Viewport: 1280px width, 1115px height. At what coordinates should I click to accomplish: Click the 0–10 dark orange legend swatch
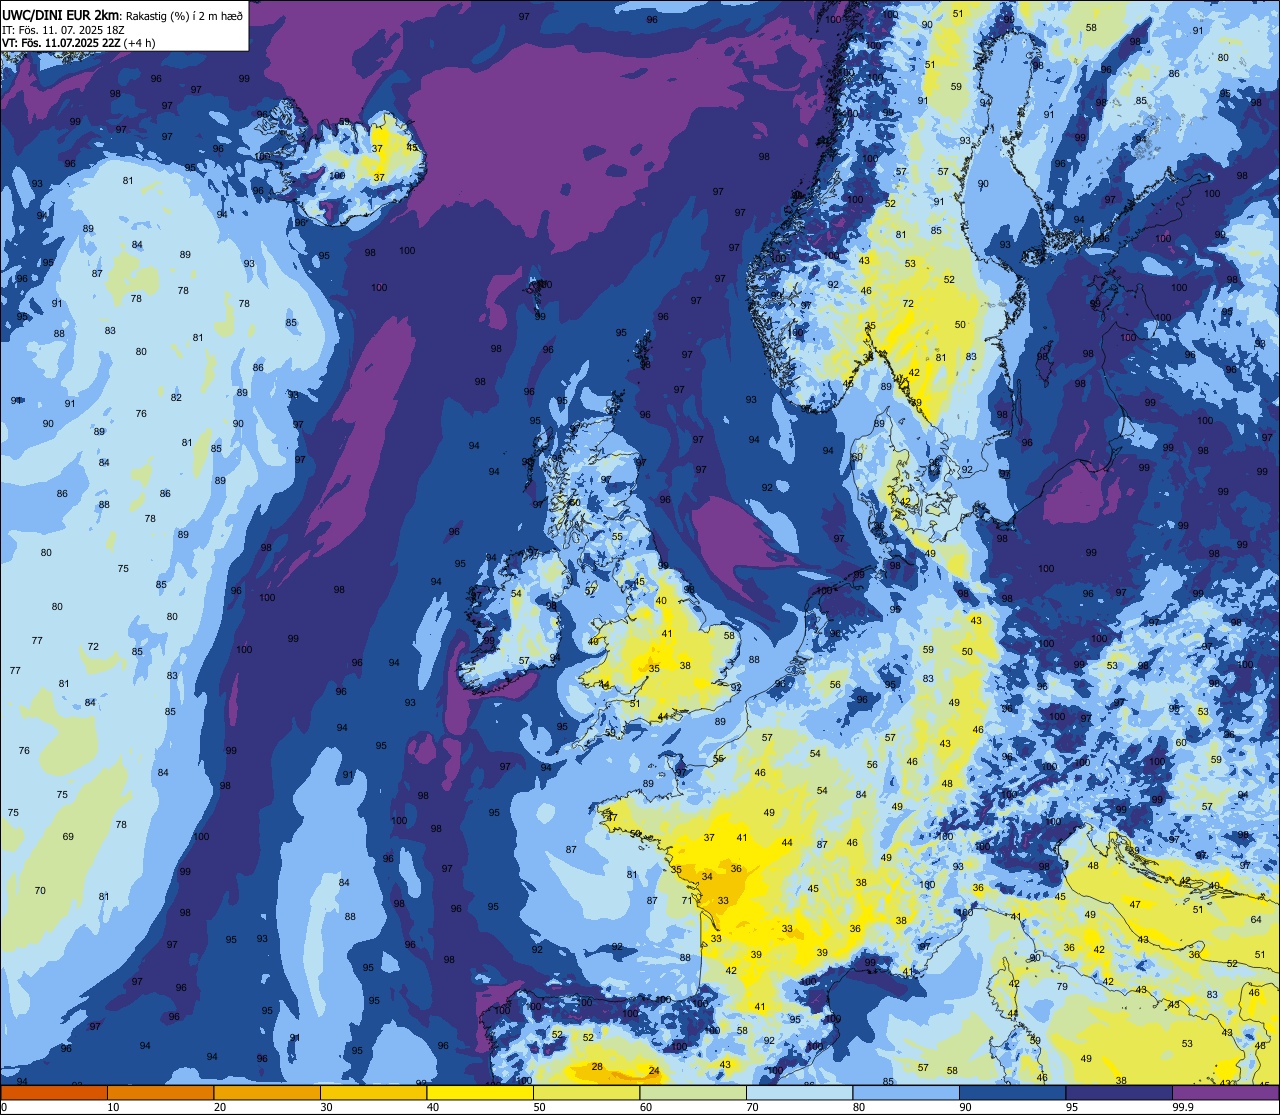click(54, 1092)
